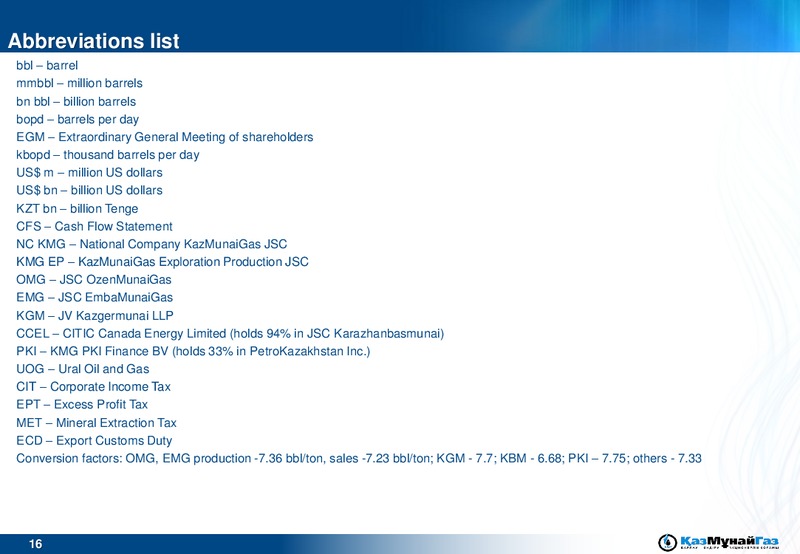The image size is (800, 554).
Task: Select 'UOG – Ural Oil and Gas'
Action: (x=83, y=369)
